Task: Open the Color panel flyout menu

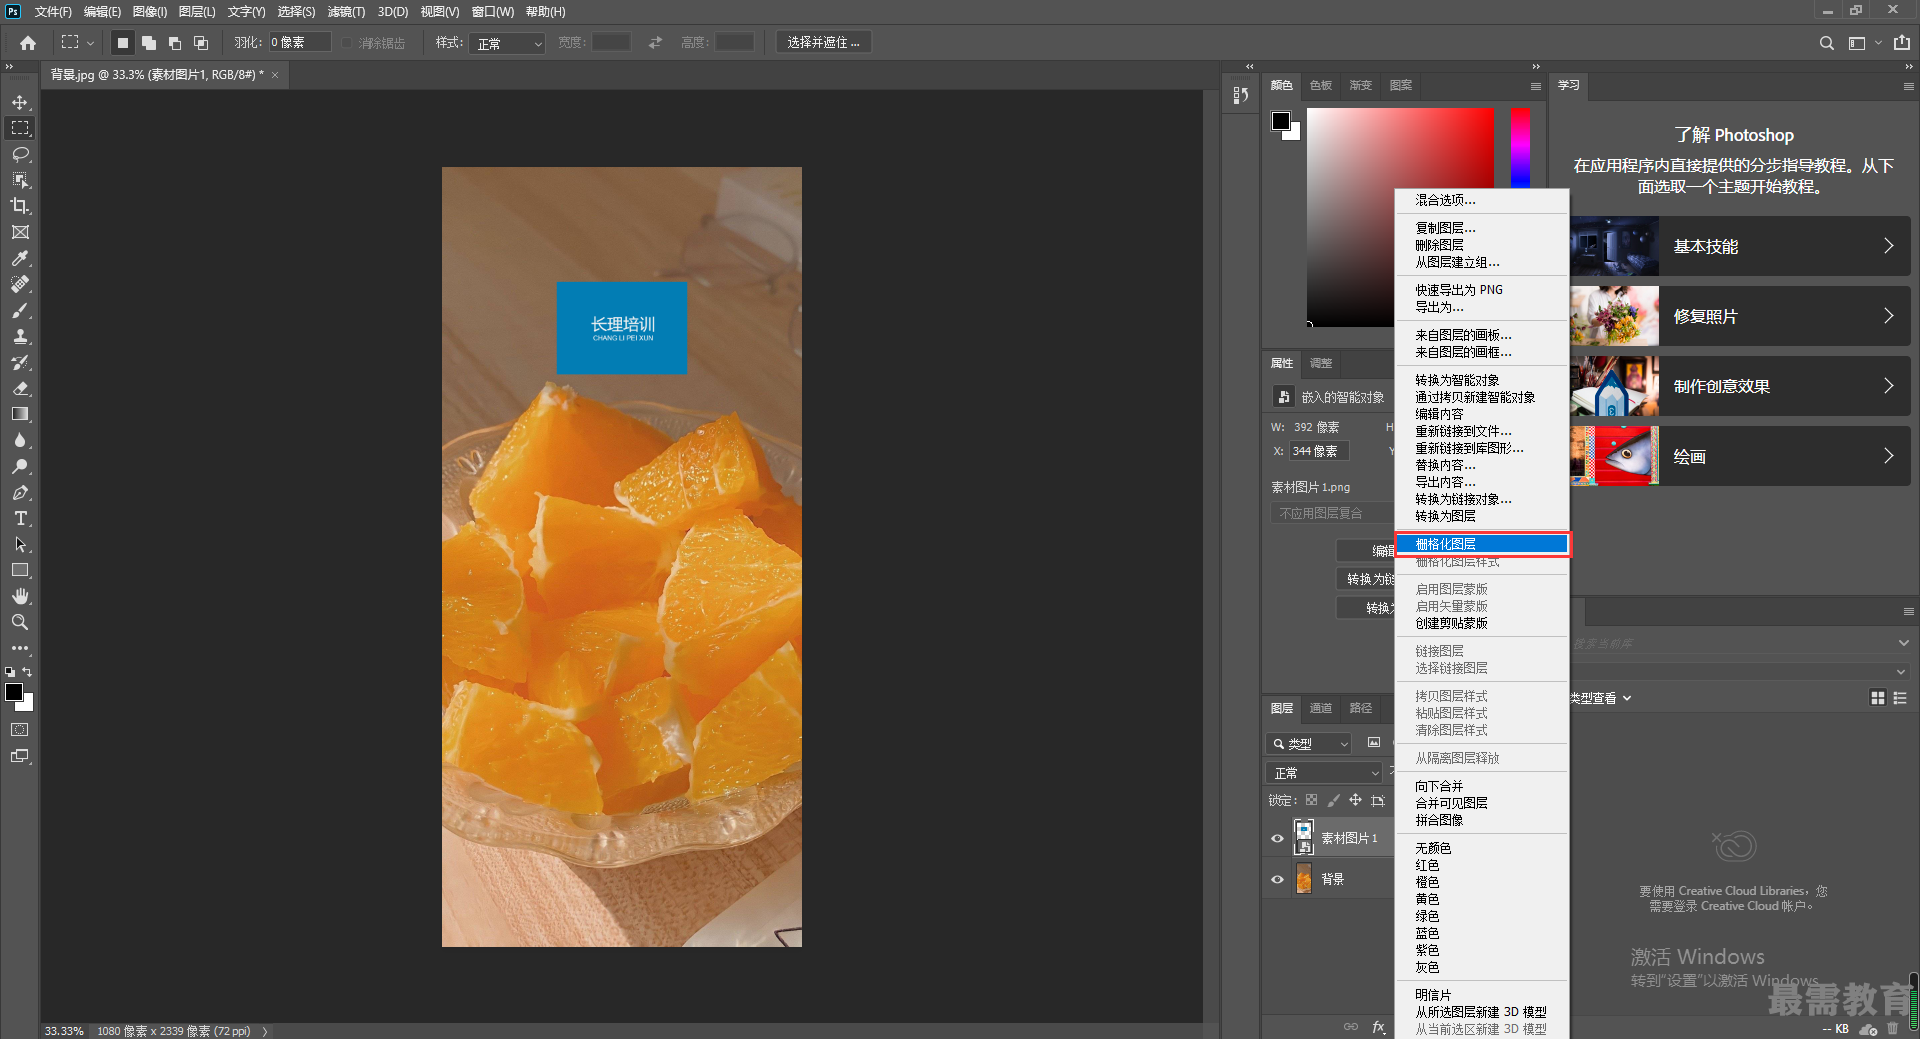Action: [1535, 86]
